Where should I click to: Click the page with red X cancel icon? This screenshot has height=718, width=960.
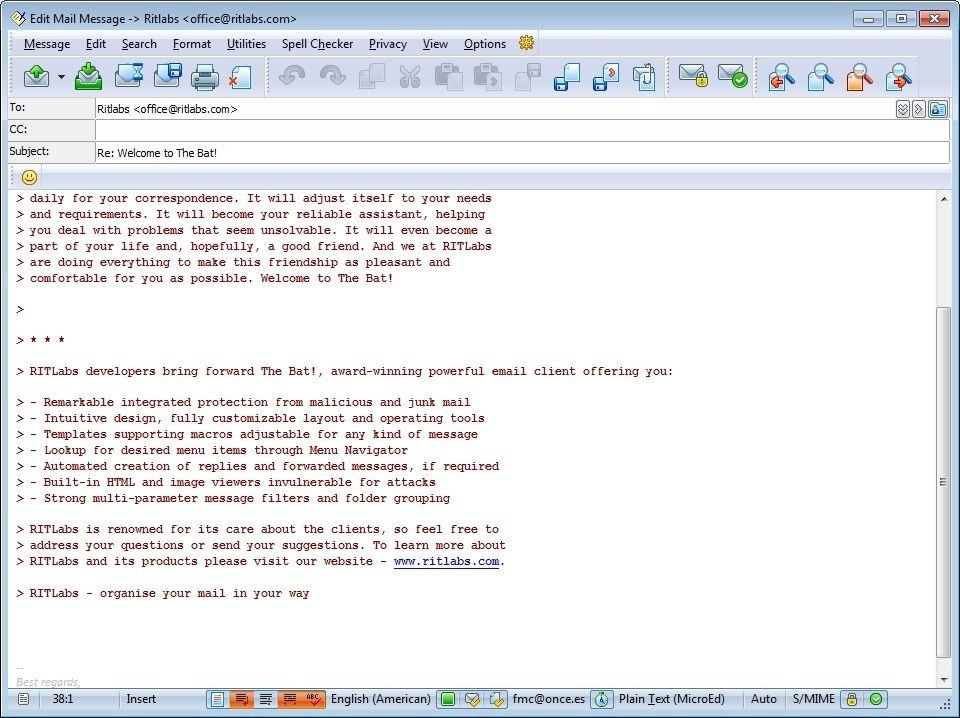pyautogui.click(x=240, y=78)
